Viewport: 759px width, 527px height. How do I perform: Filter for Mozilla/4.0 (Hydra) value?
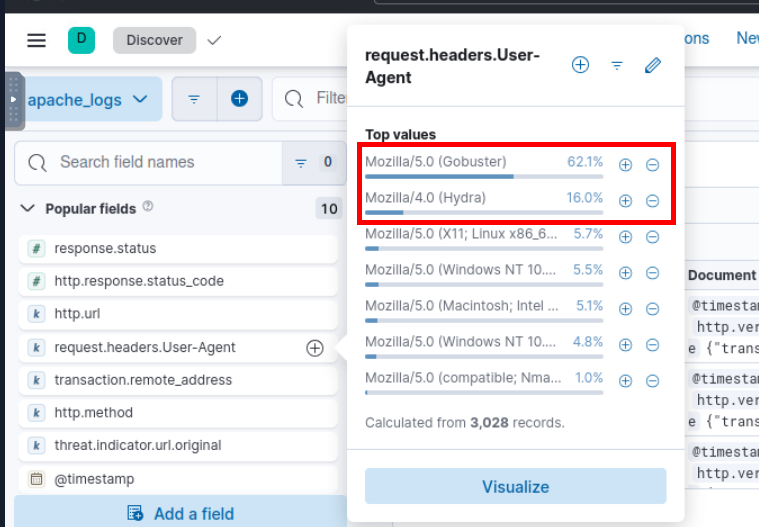(625, 201)
